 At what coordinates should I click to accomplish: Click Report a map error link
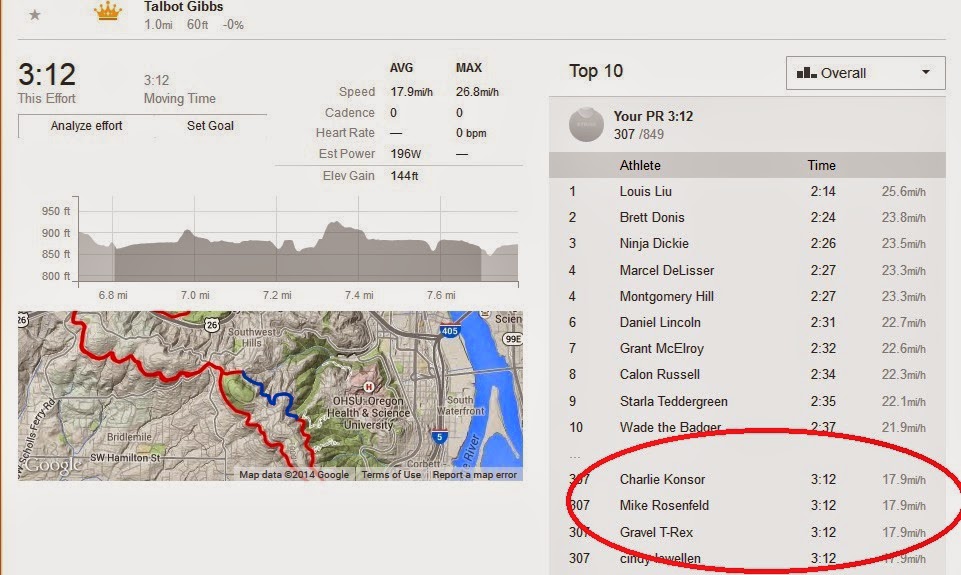tap(474, 474)
